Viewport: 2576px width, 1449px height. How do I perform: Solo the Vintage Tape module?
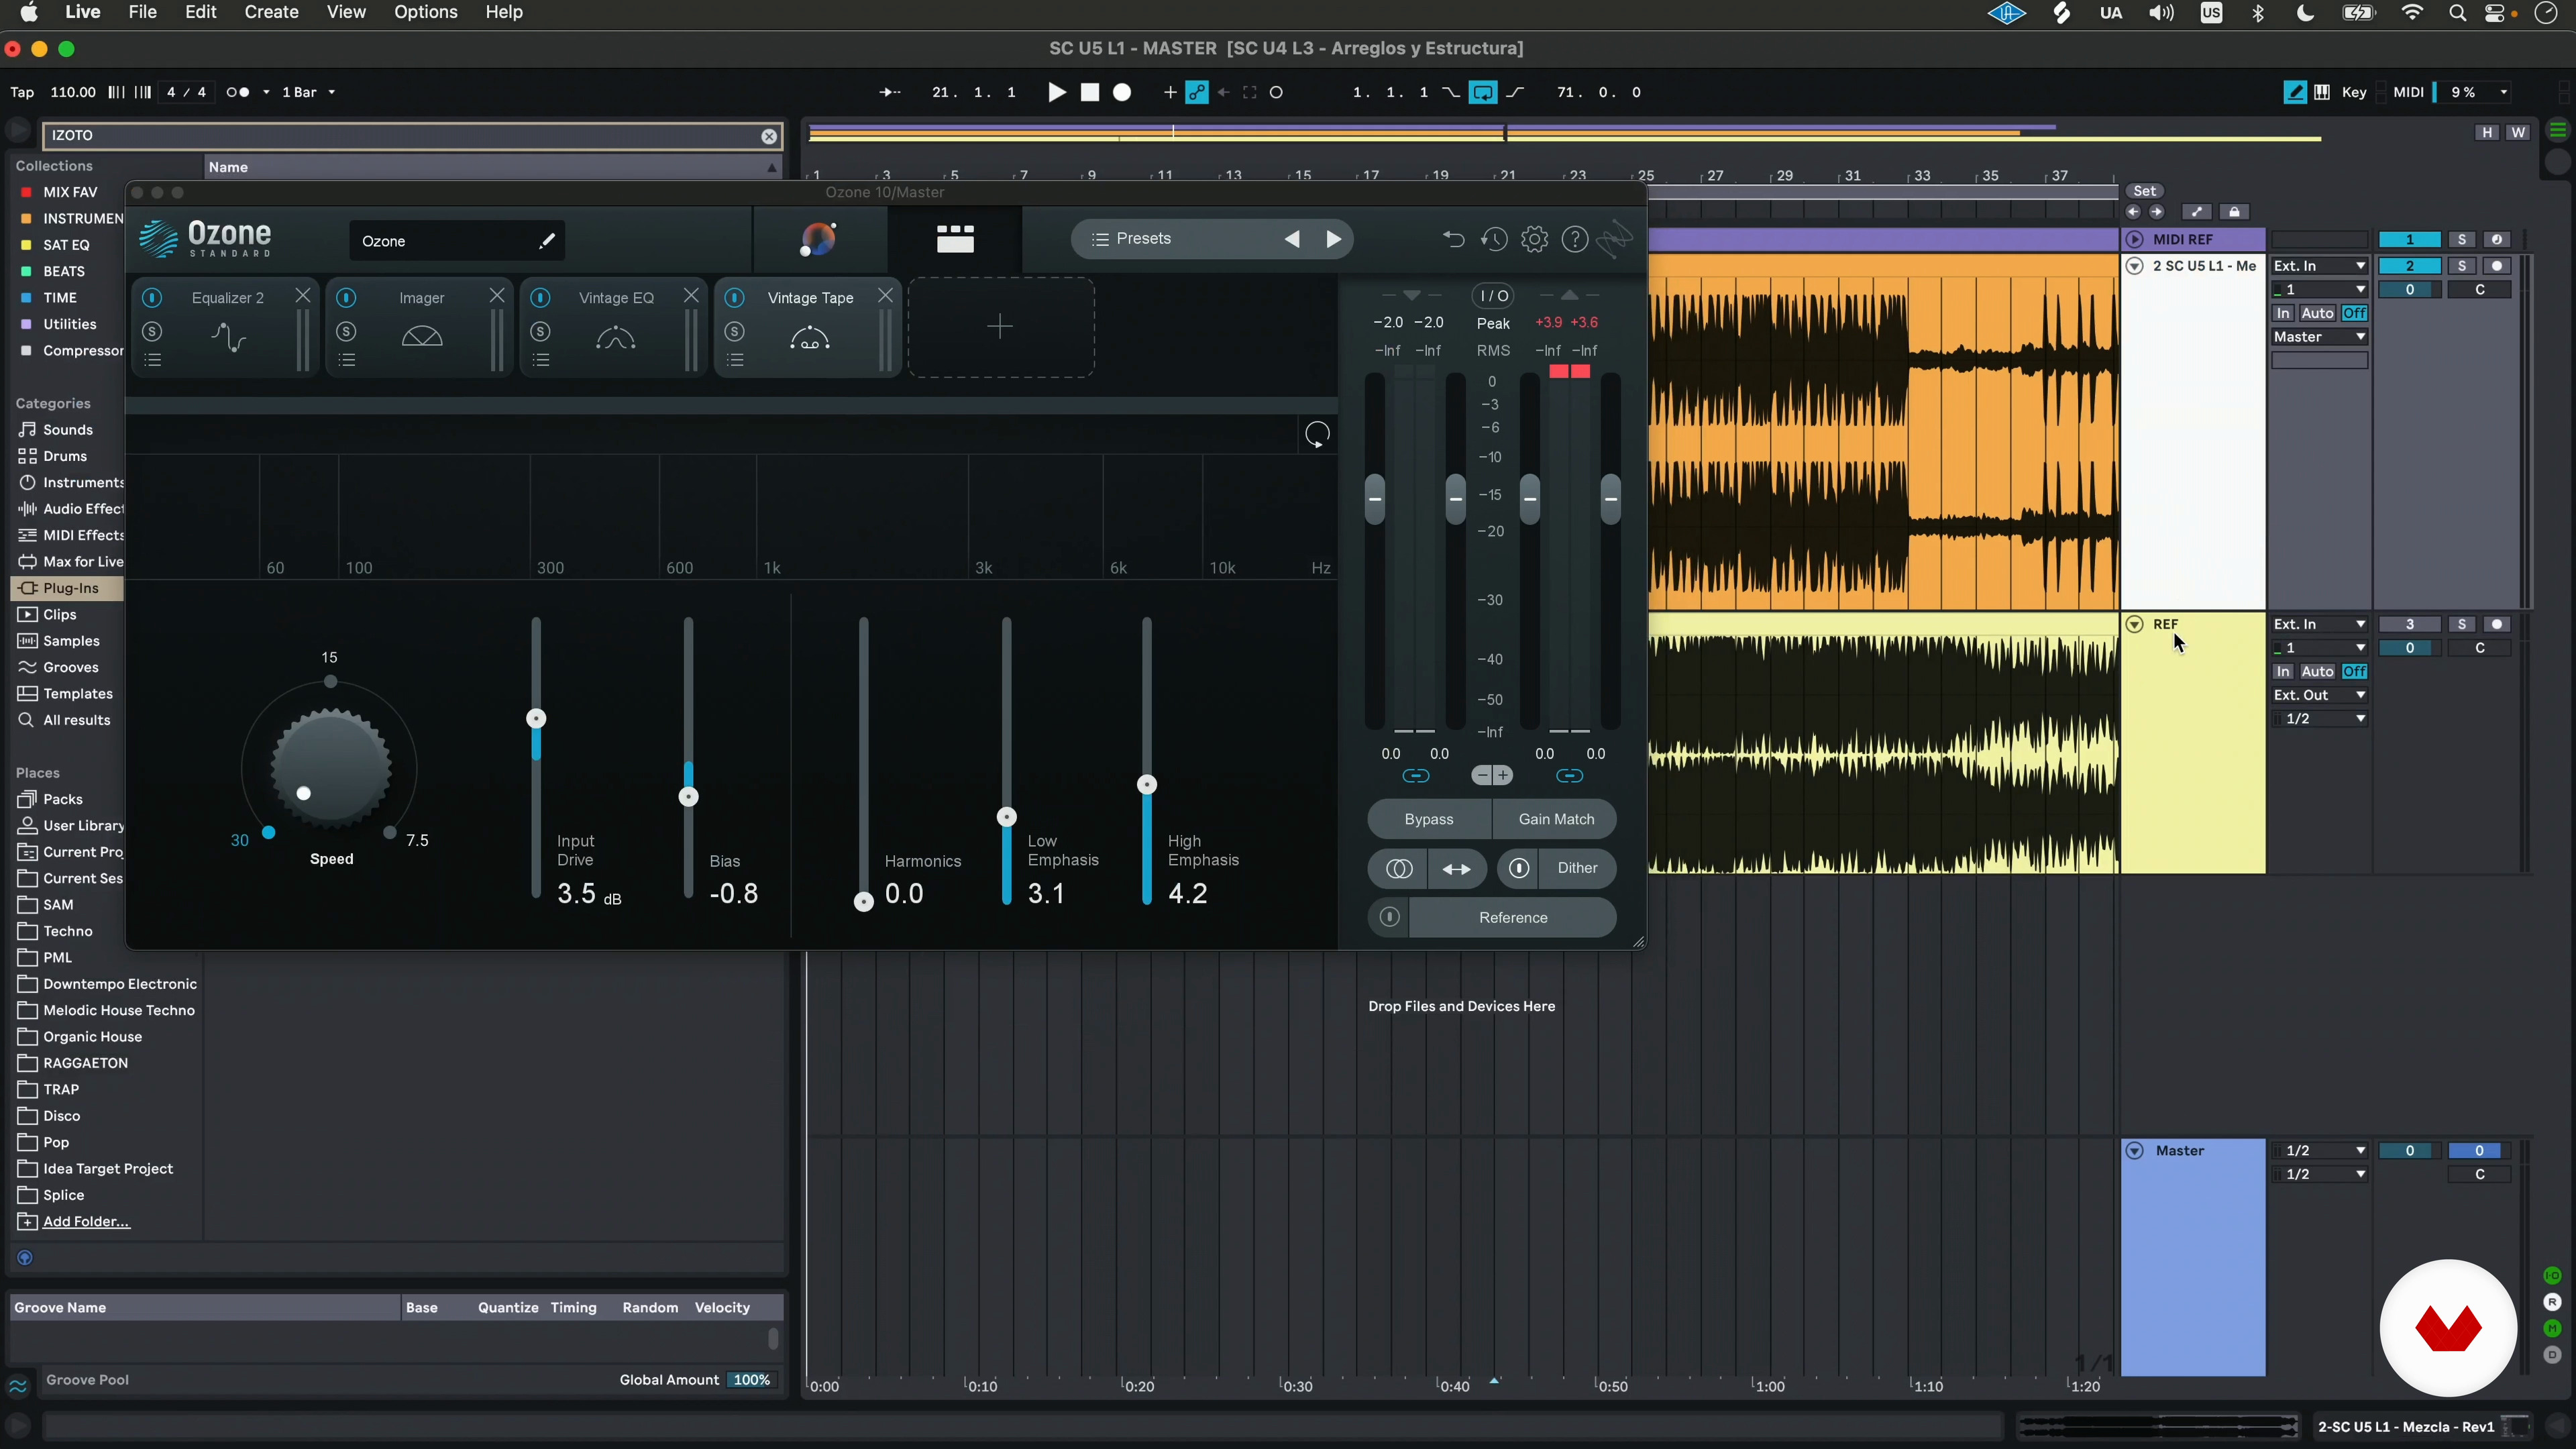734,331
